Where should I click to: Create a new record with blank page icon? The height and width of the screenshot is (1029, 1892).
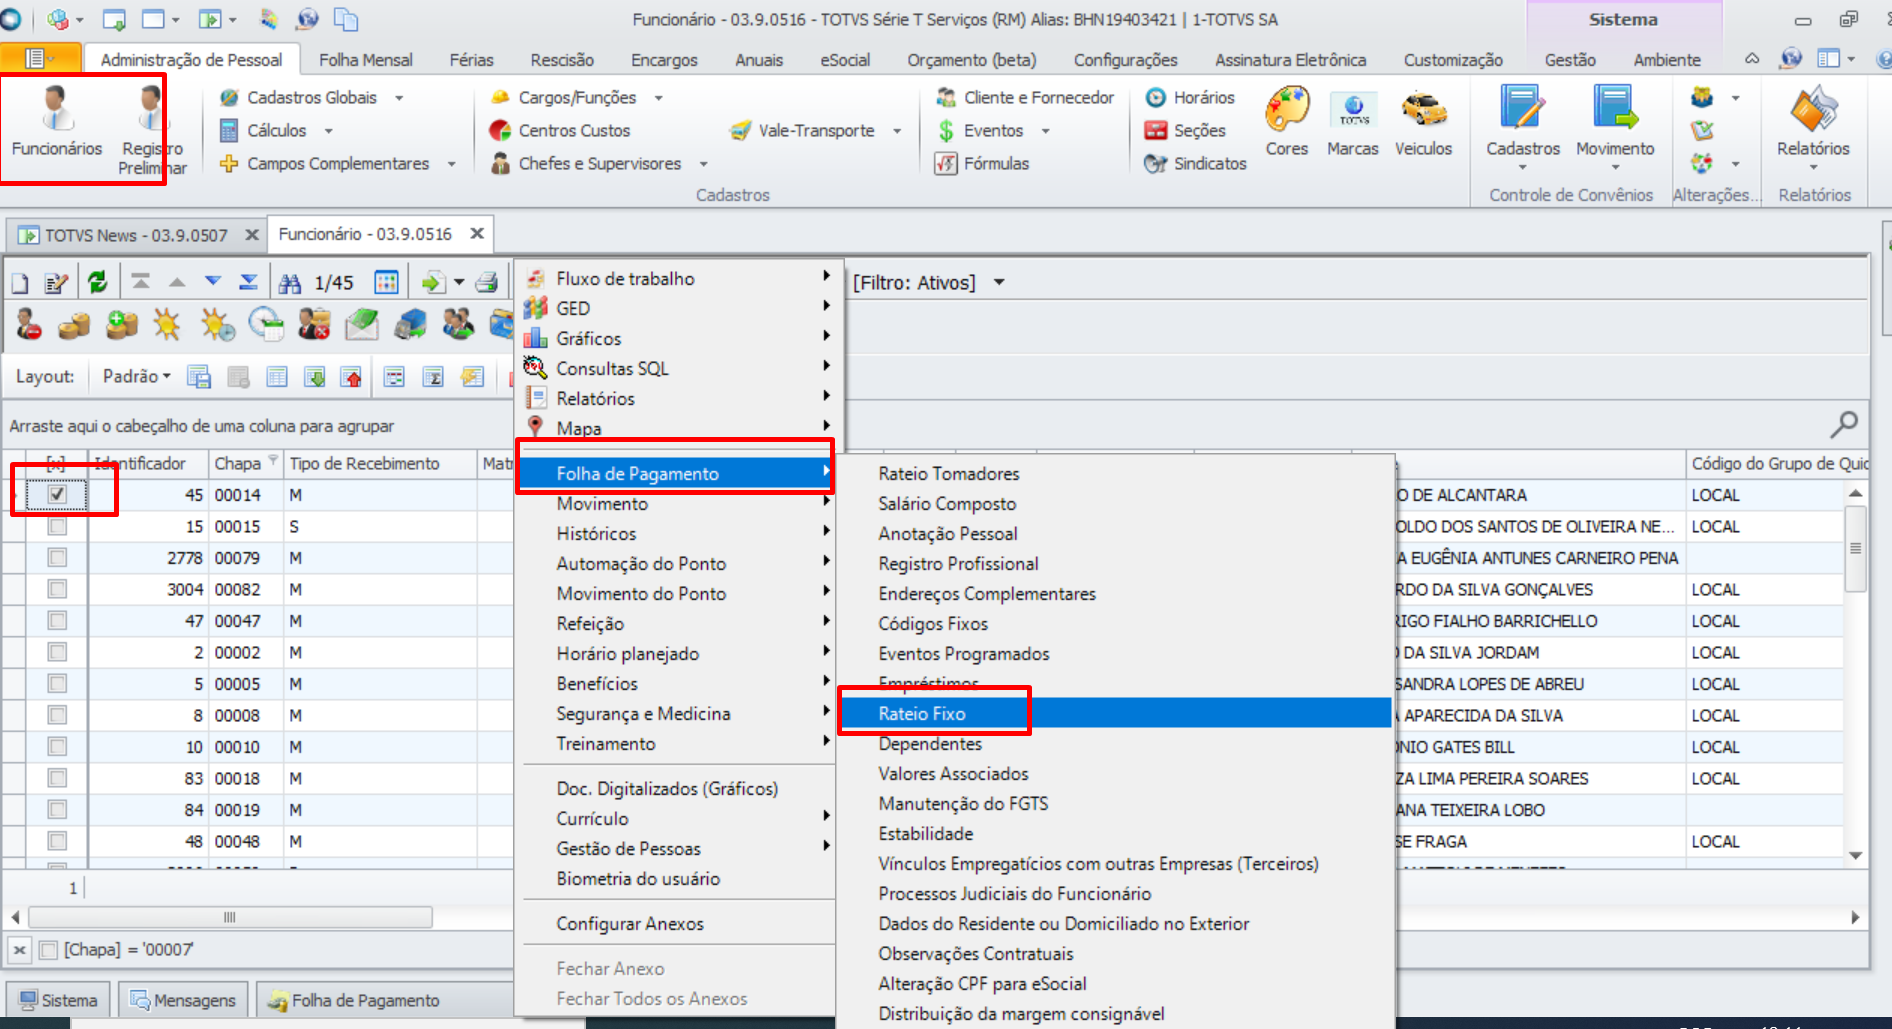pyautogui.click(x=20, y=282)
